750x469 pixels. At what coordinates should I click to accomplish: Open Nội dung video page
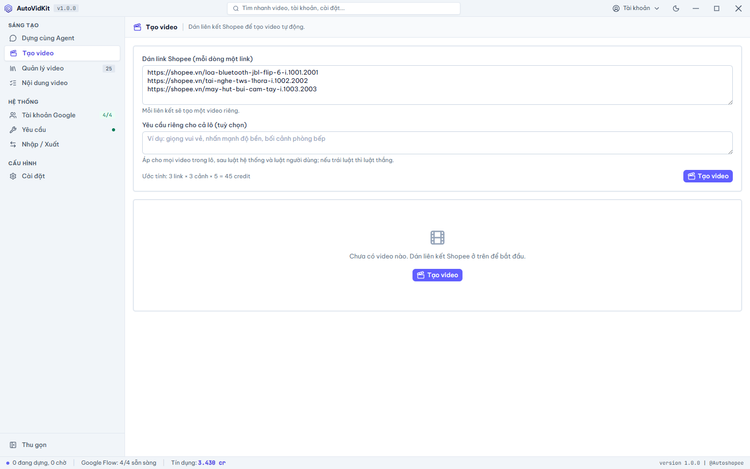pos(62,83)
